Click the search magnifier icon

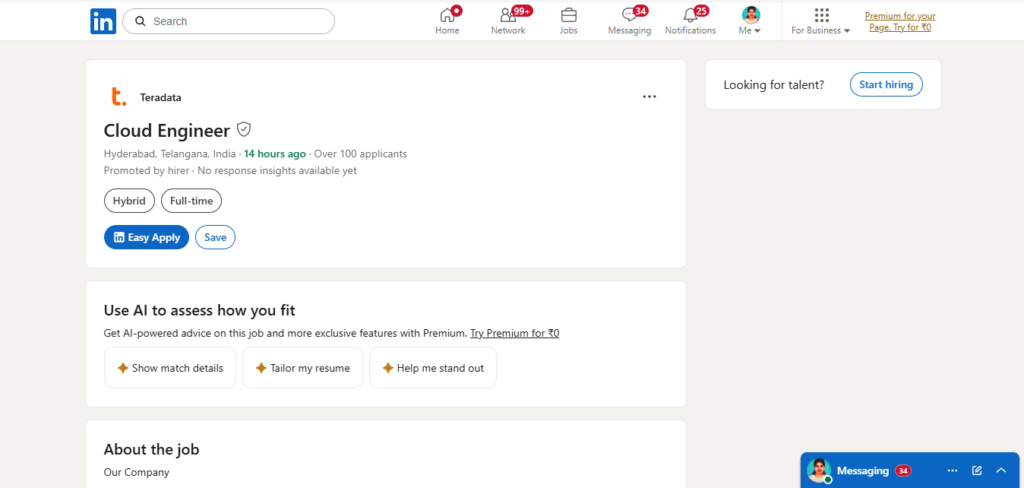pyautogui.click(x=140, y=21)
